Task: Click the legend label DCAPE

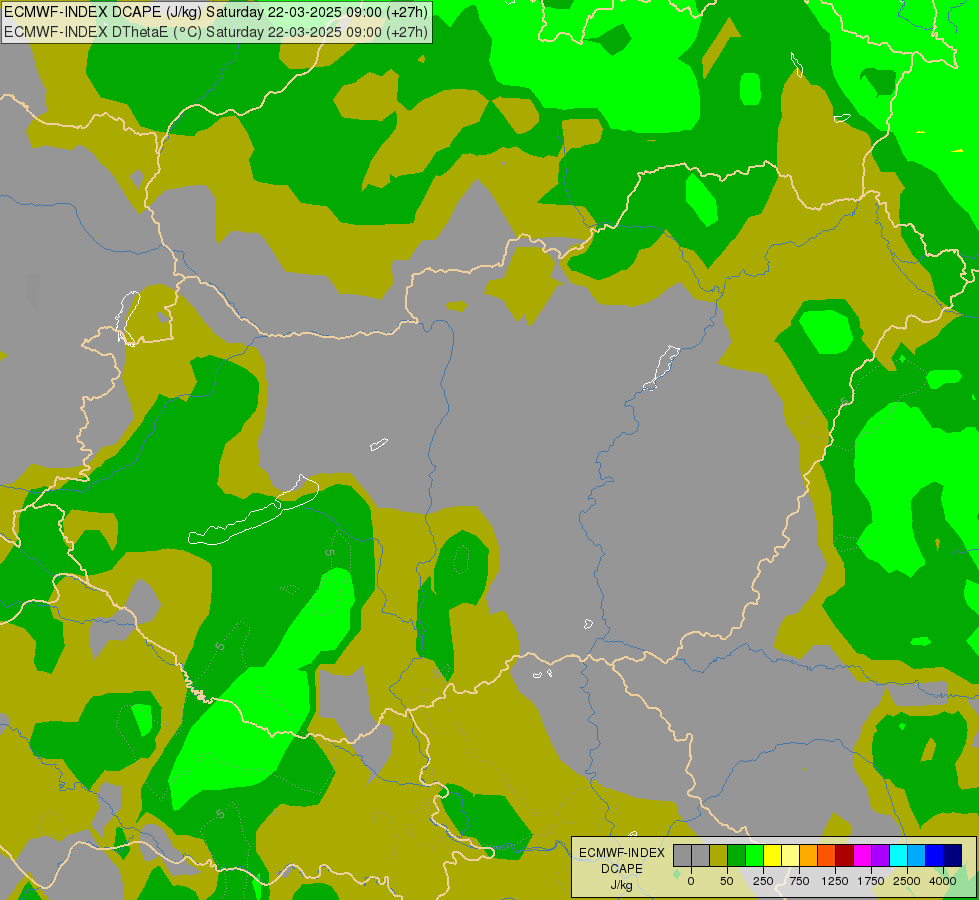Action: pos(622,869)
